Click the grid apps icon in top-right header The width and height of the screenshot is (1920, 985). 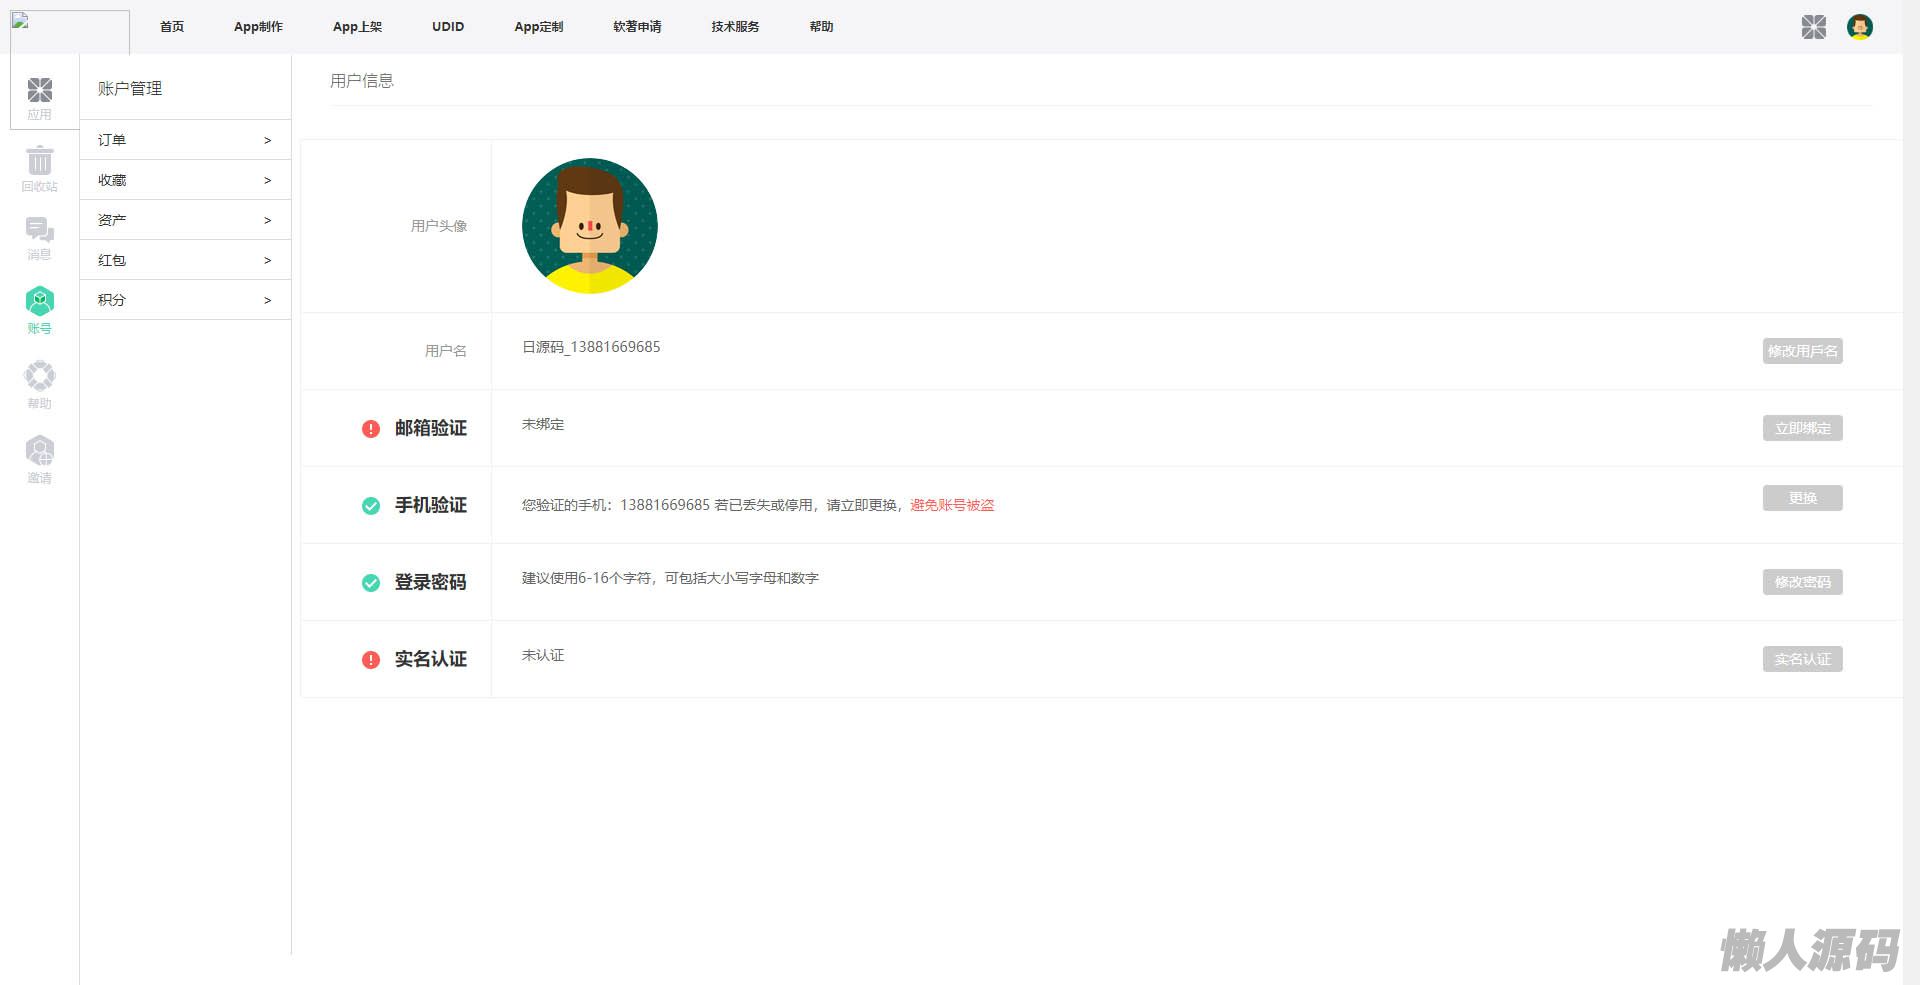tap(1813, 27)
